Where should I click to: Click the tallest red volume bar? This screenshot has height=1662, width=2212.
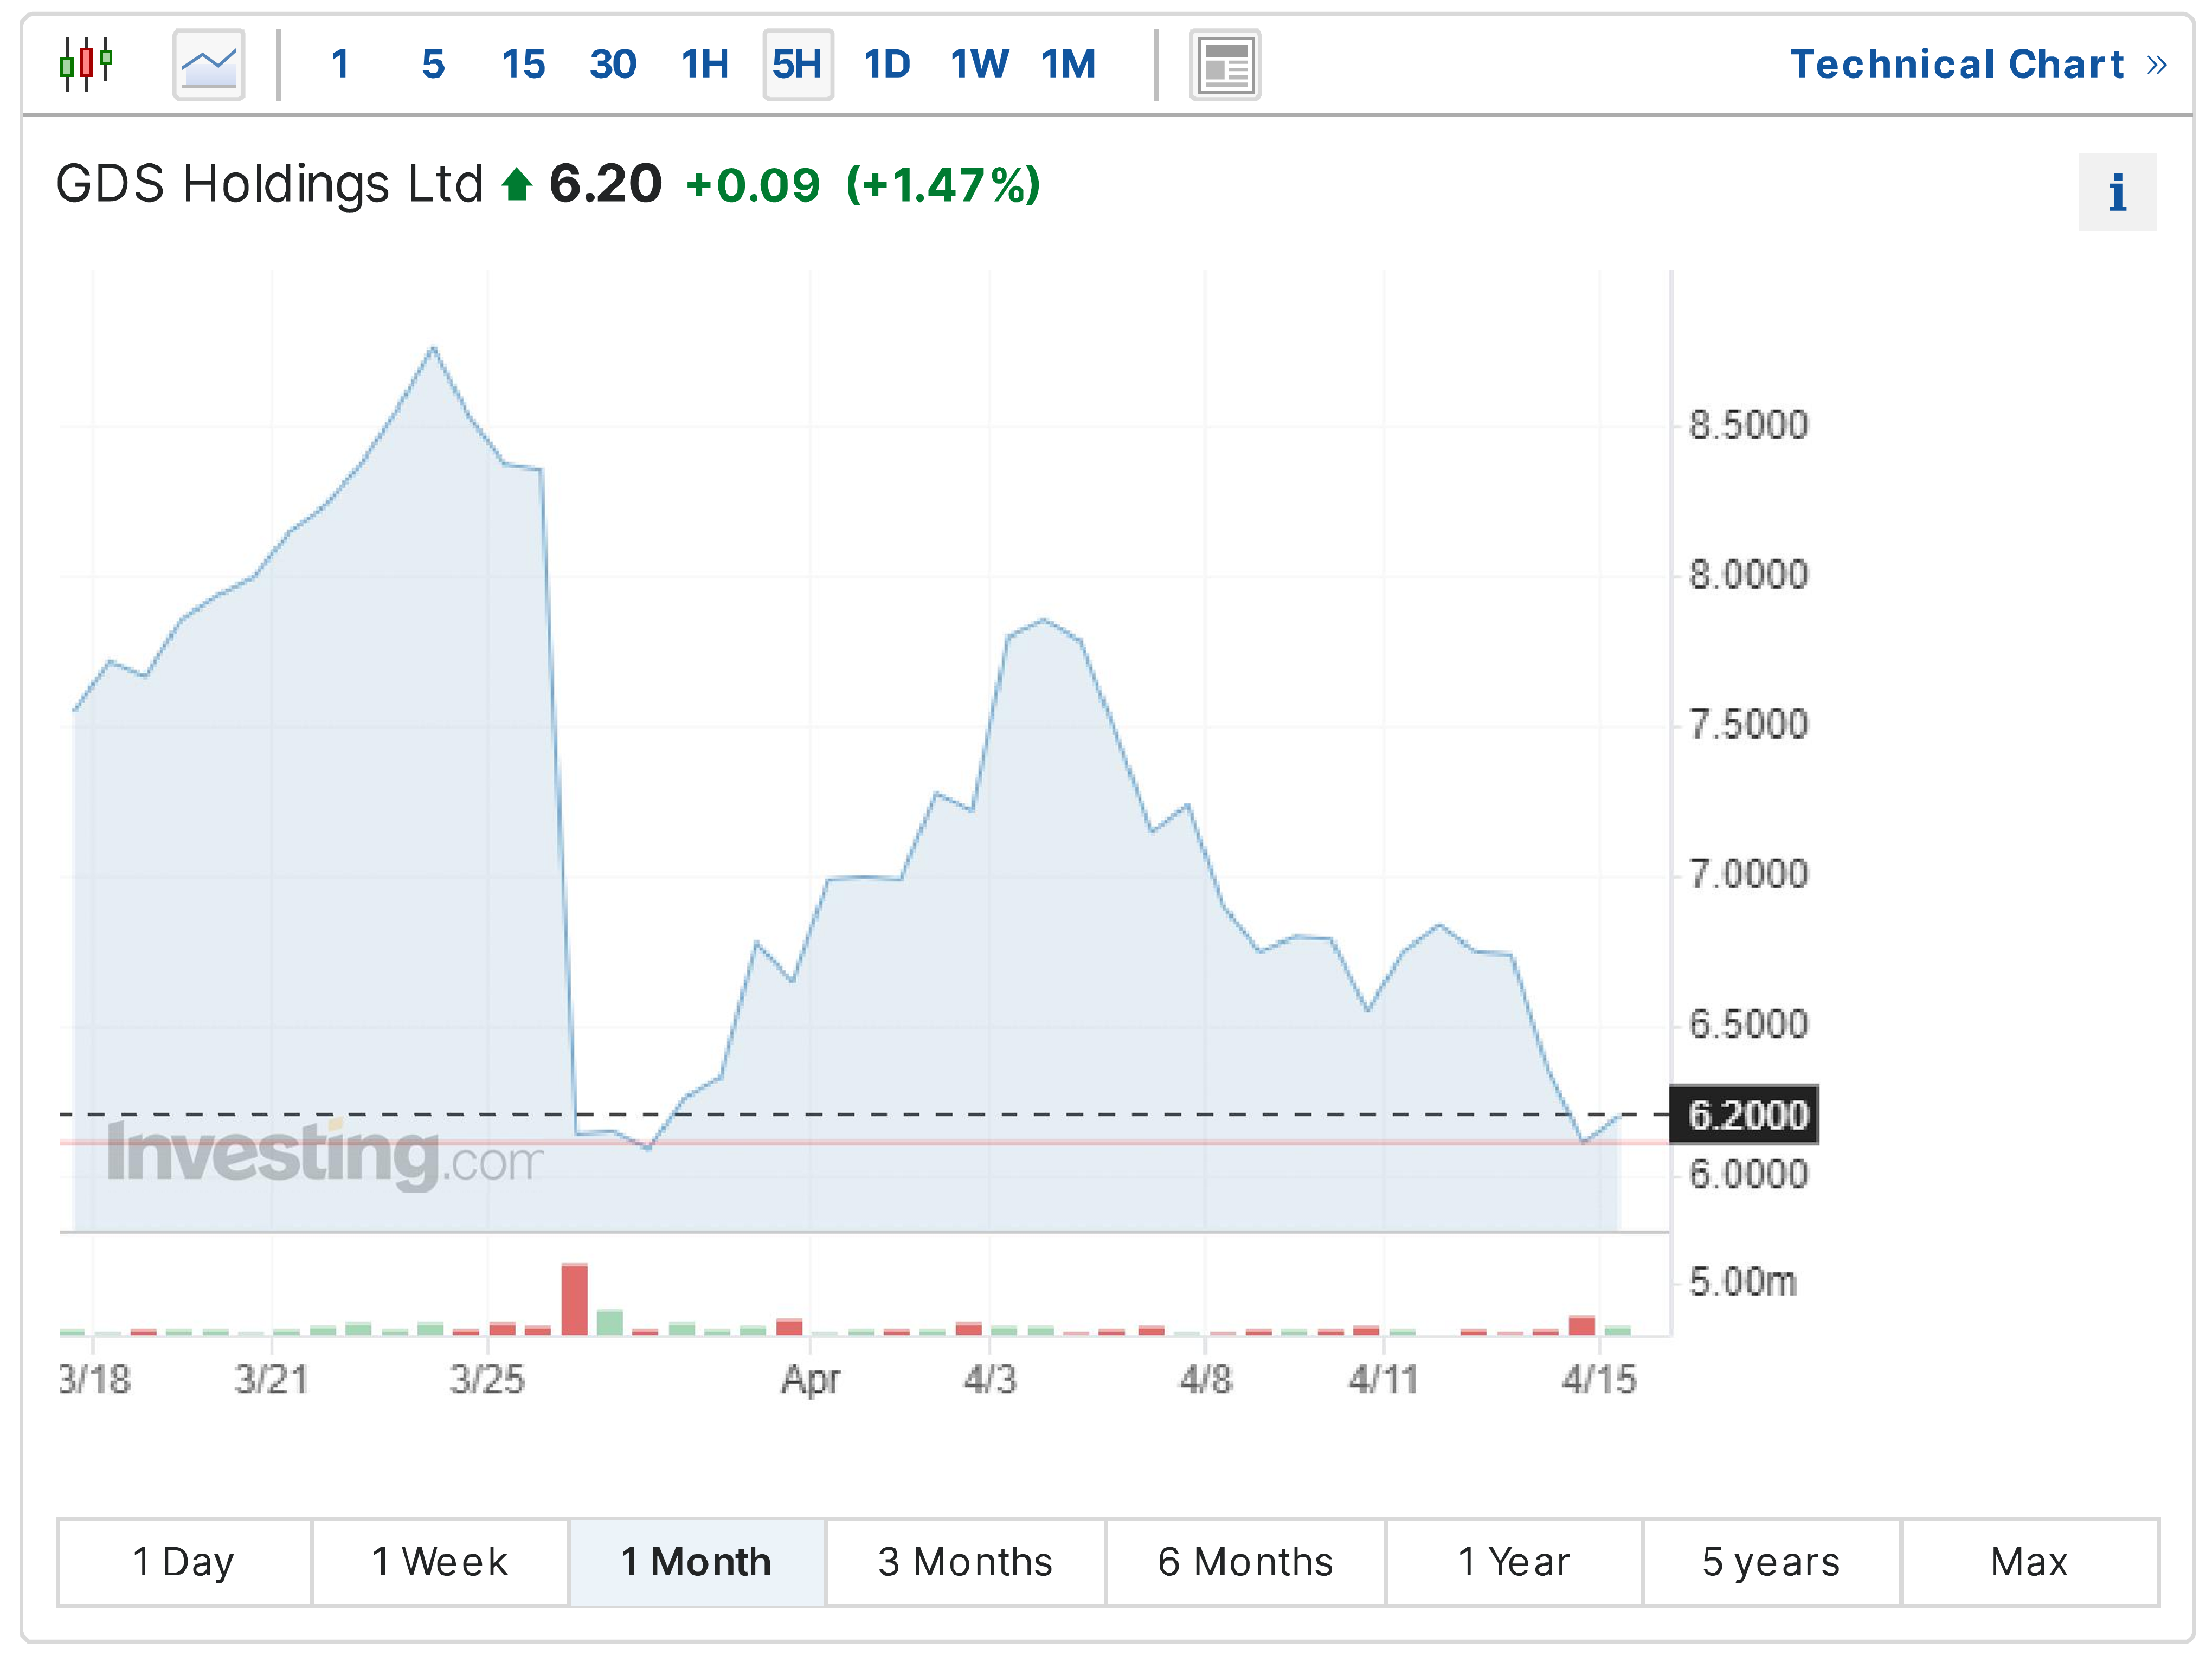[x=574, y=1299]
